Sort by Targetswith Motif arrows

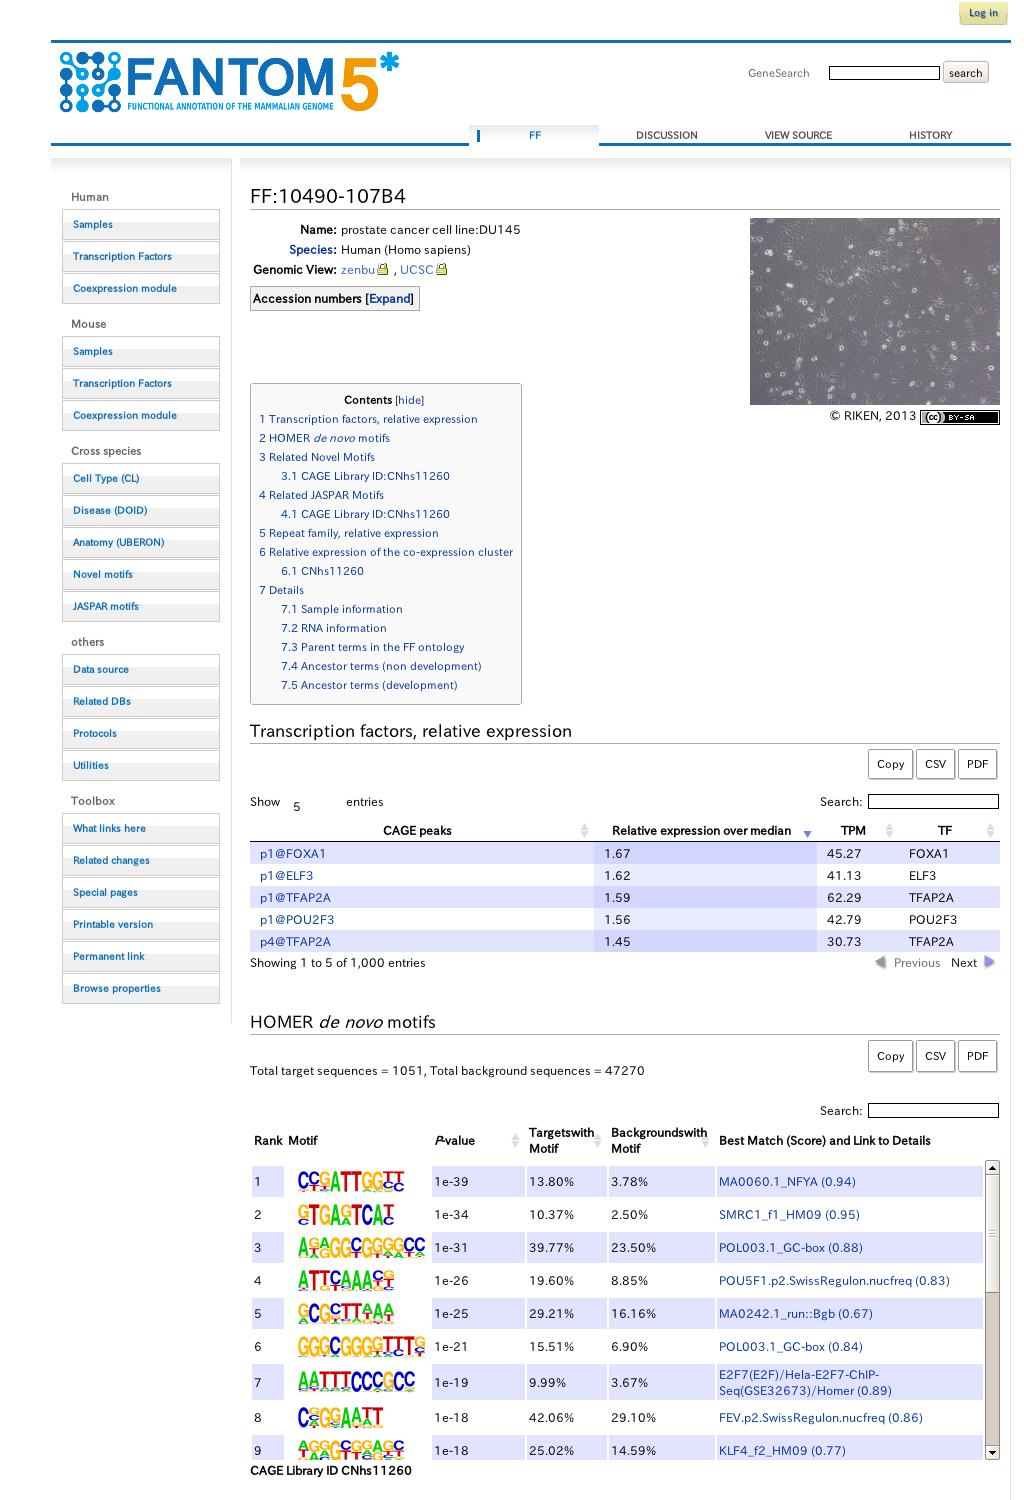[x=599, y=1140]
